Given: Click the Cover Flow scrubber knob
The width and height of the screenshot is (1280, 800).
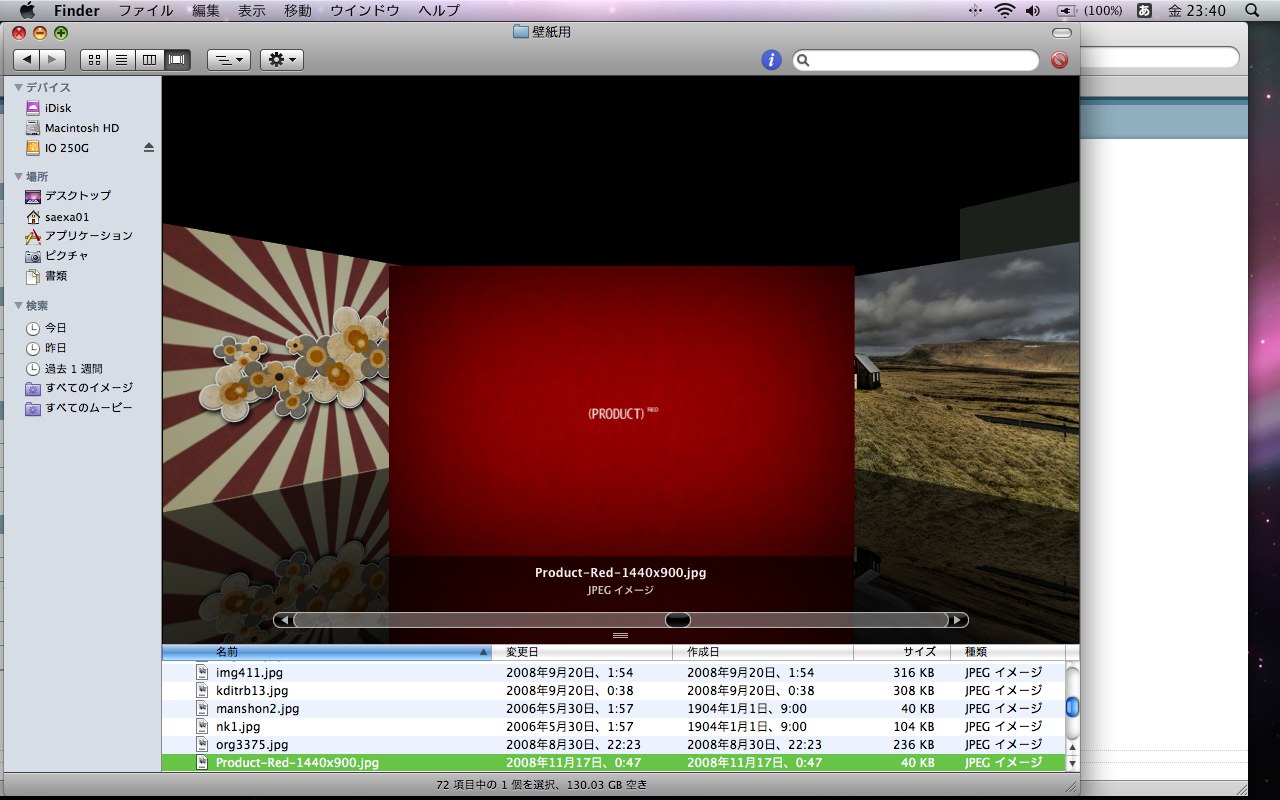Looking at the screenshot, I should [678, 620].
